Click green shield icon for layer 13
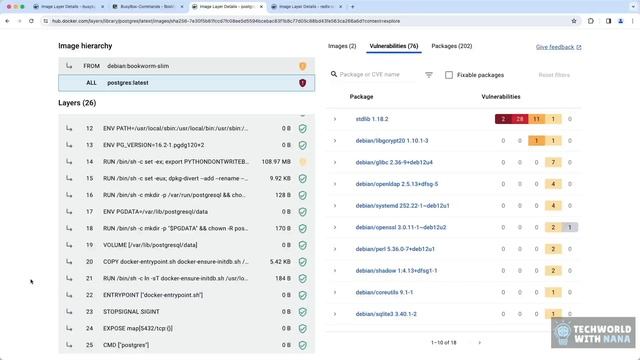Screen dimensions: 640x360 [x=302, y=145]
